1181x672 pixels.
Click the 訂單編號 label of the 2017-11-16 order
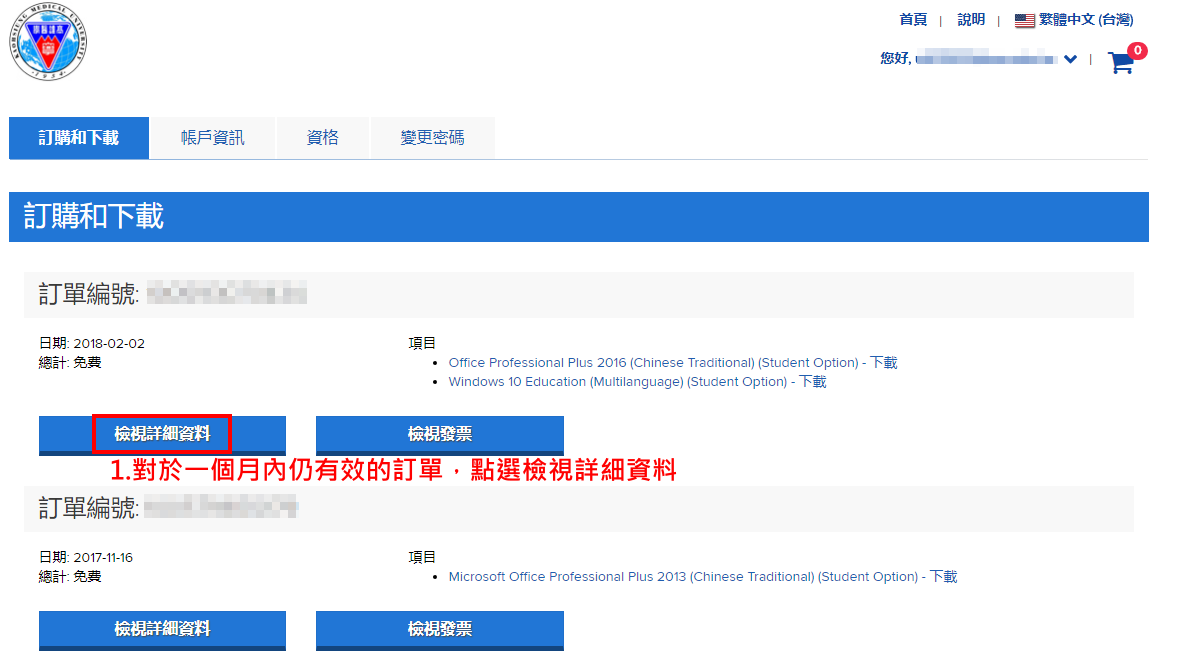(x=89, y=508)
